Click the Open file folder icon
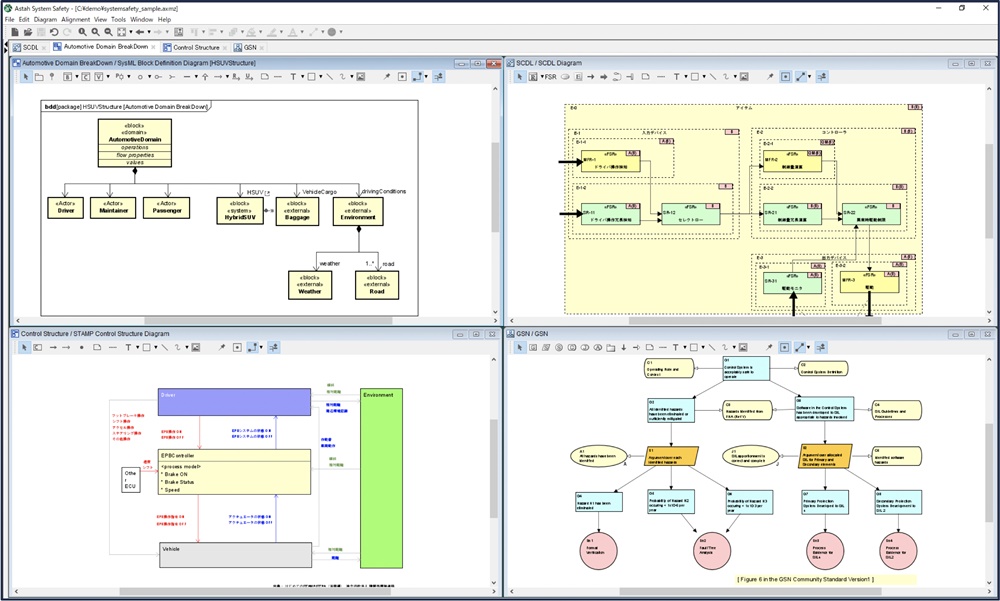This screenshot has width=1000, height=601. [x=28, y=32]
